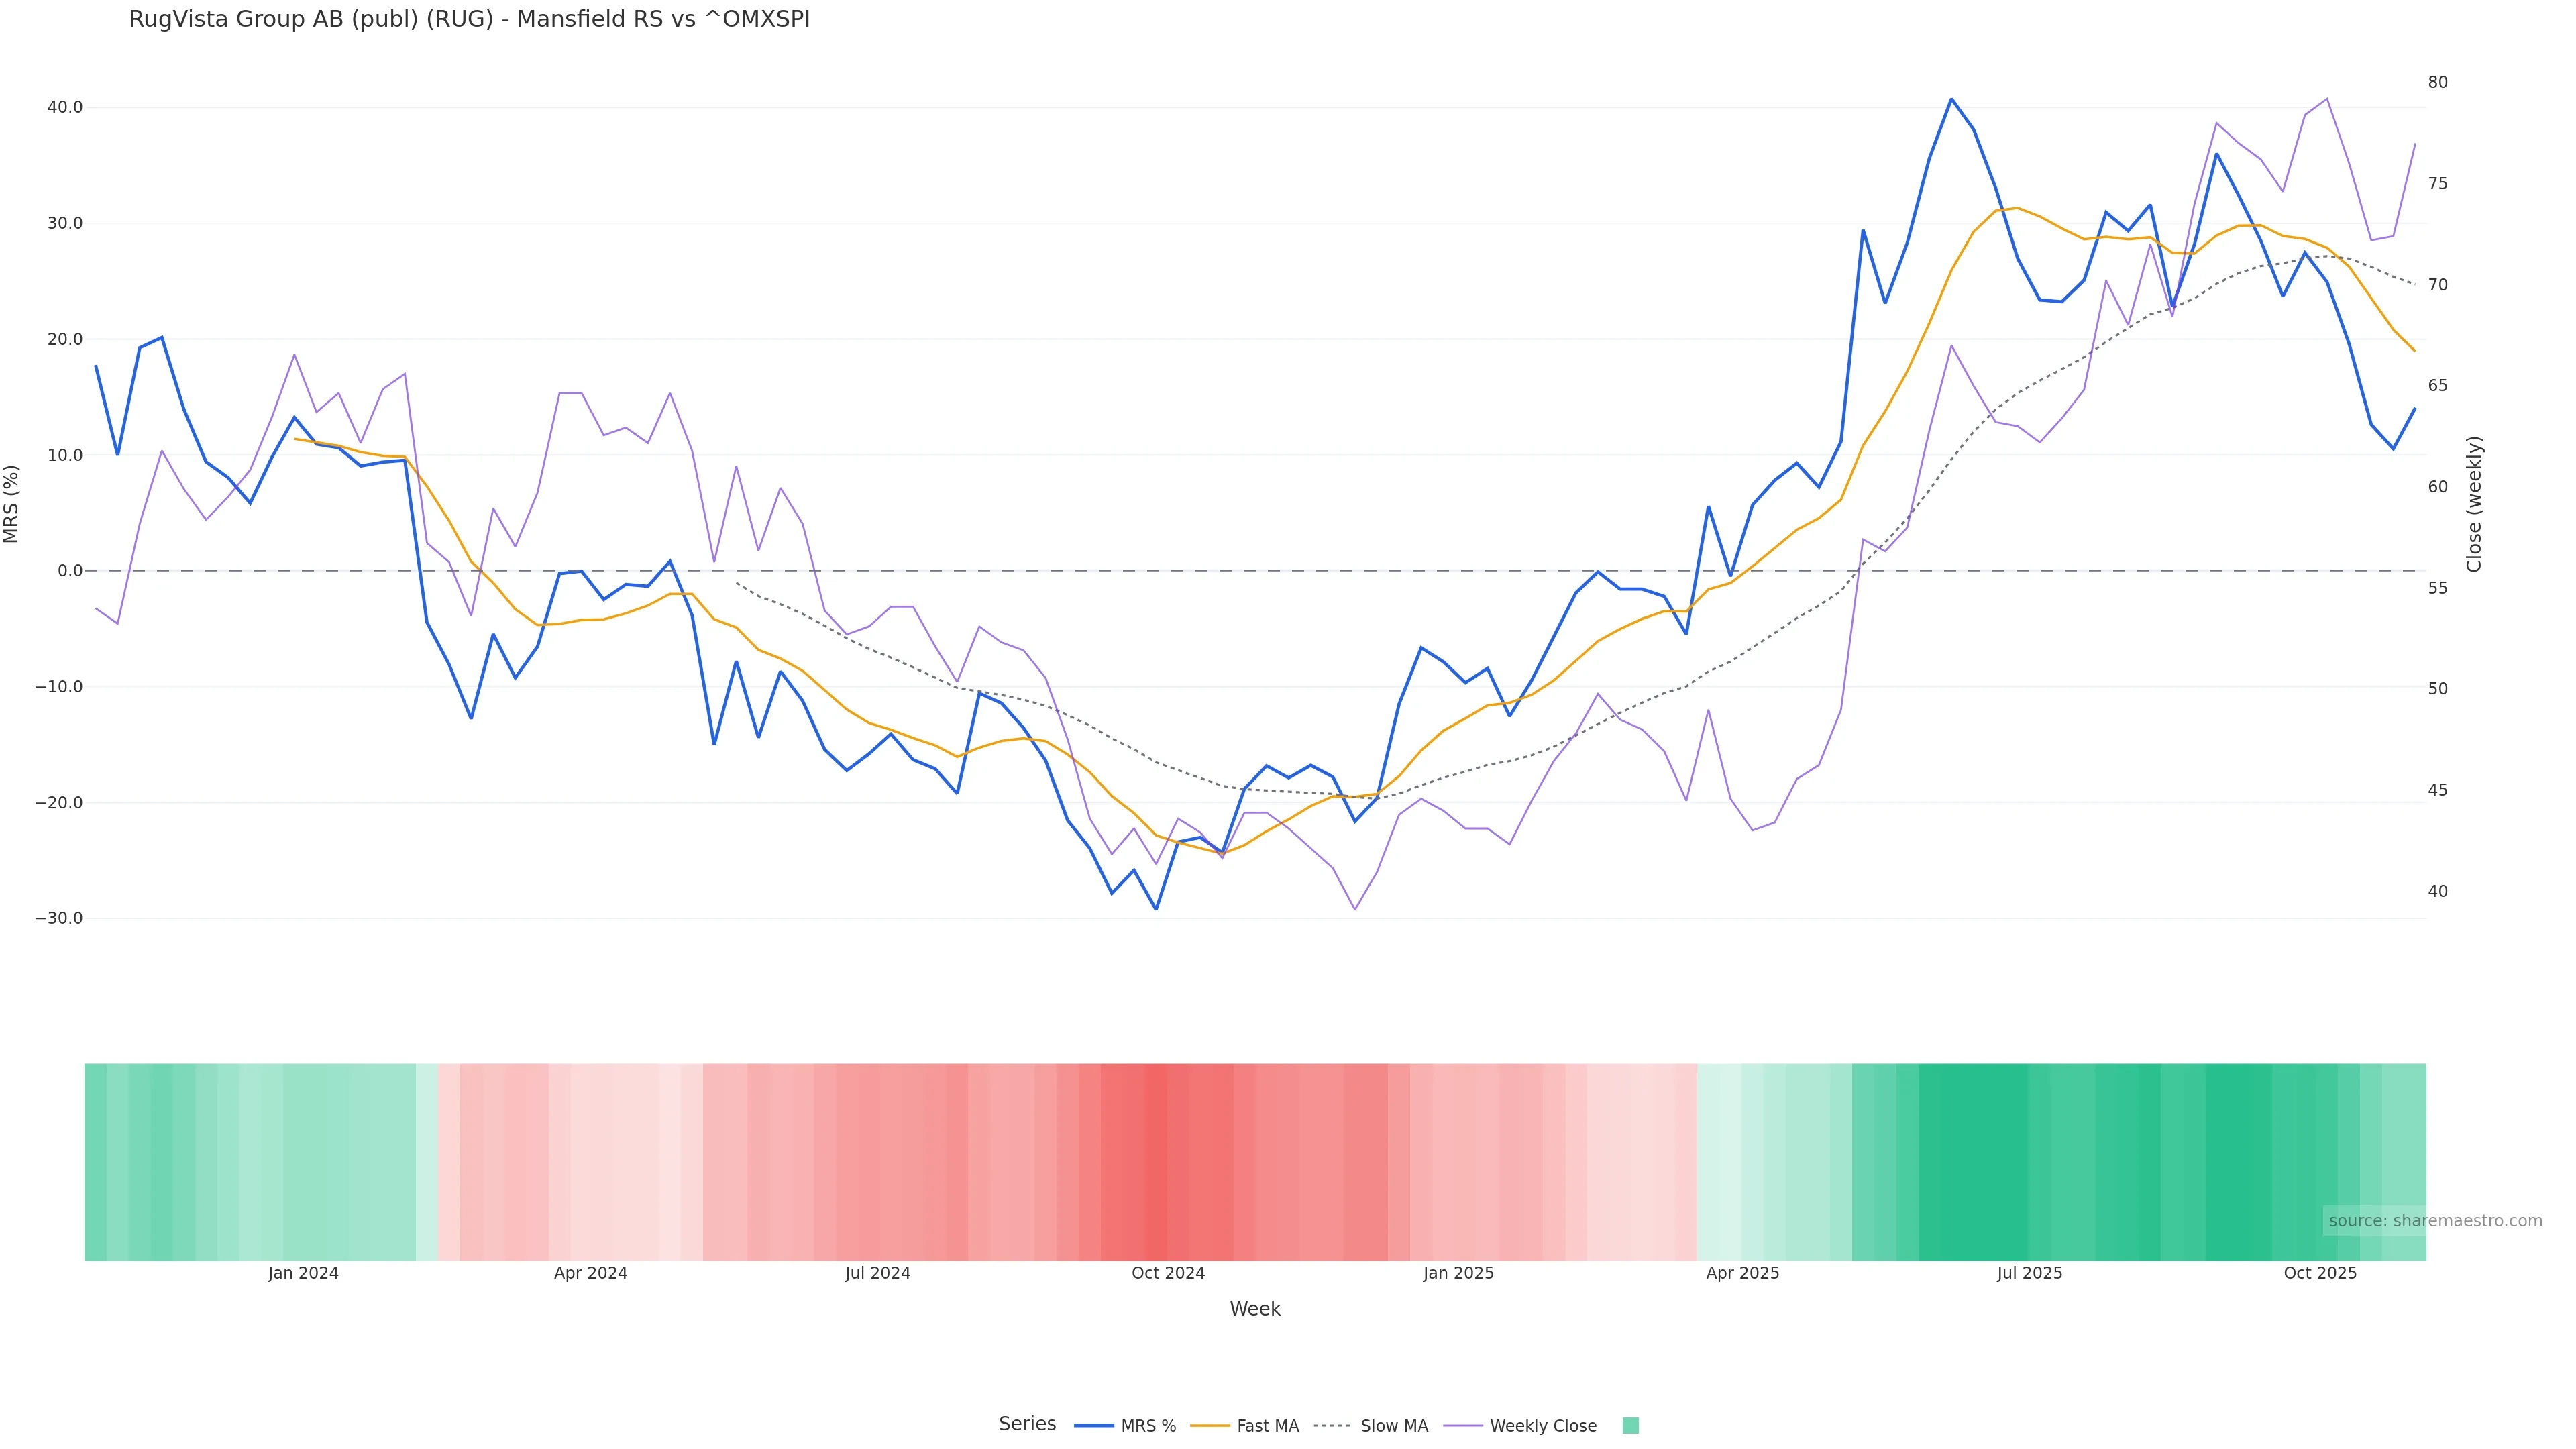Click the −30.0 MRS axis tick label

(x=59, y=919)
